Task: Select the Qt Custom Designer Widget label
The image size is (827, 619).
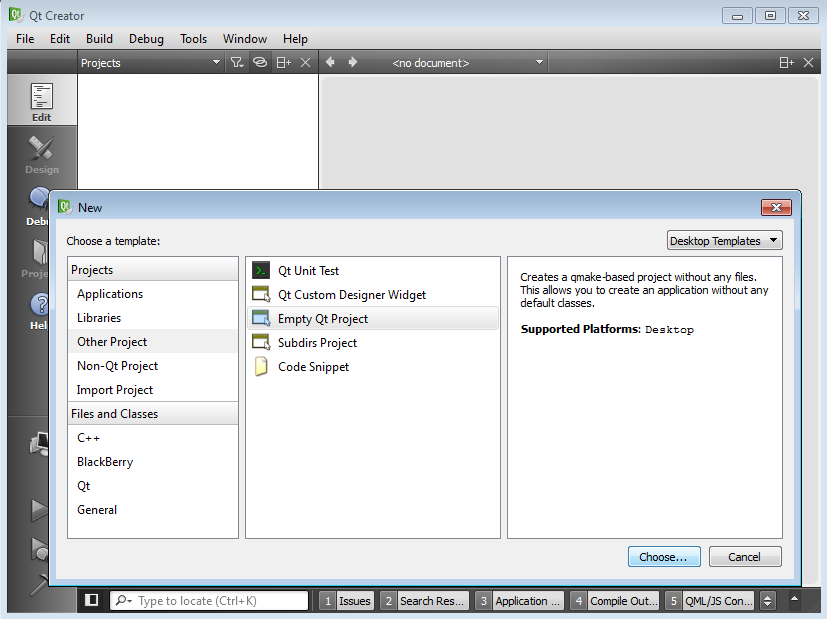Action: (x=352, y=295)
